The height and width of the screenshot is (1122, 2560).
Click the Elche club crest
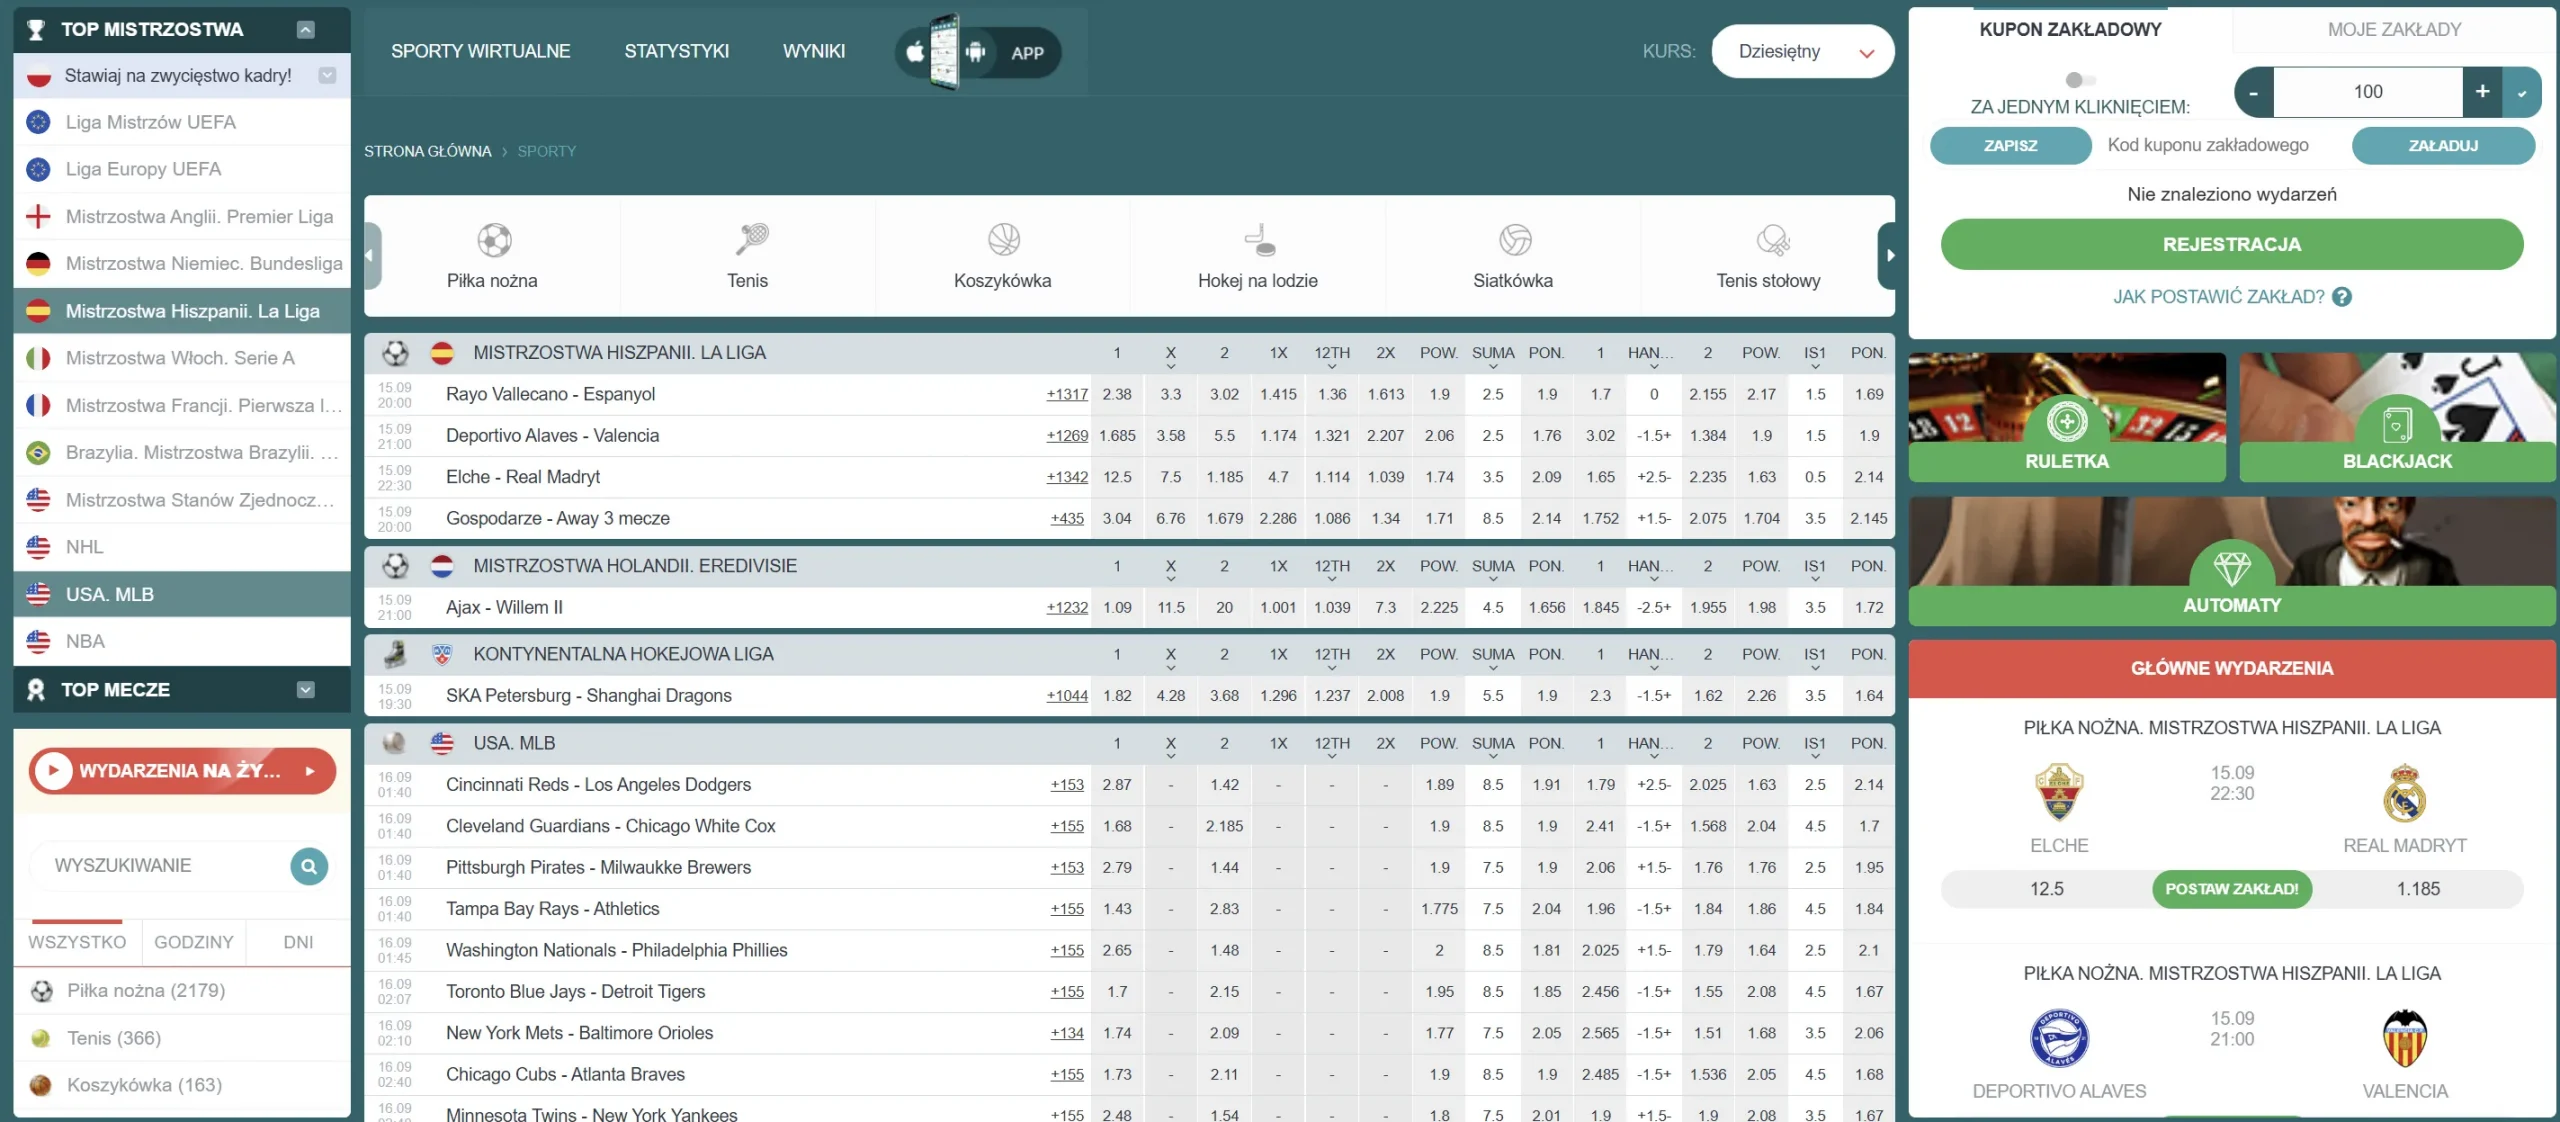(2059, 792)
